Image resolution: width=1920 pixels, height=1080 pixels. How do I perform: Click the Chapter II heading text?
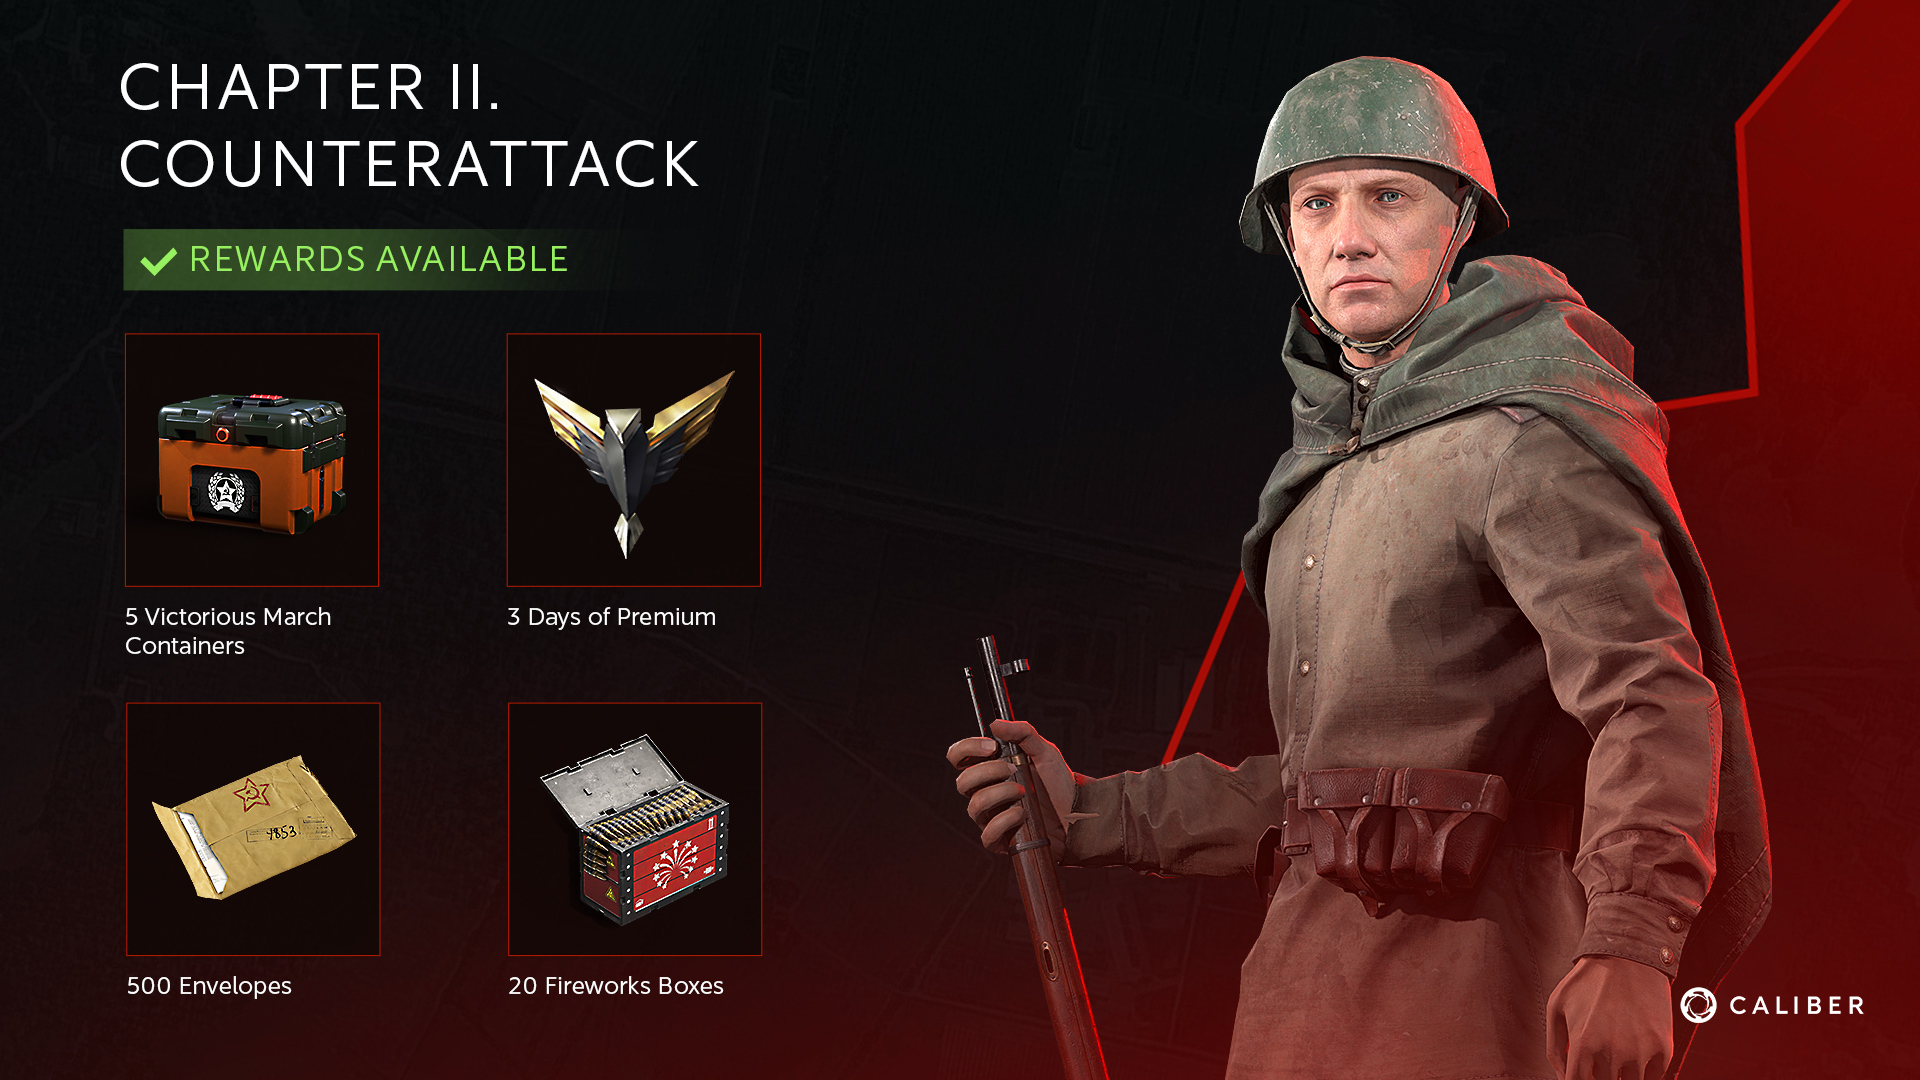click(310, 87)
